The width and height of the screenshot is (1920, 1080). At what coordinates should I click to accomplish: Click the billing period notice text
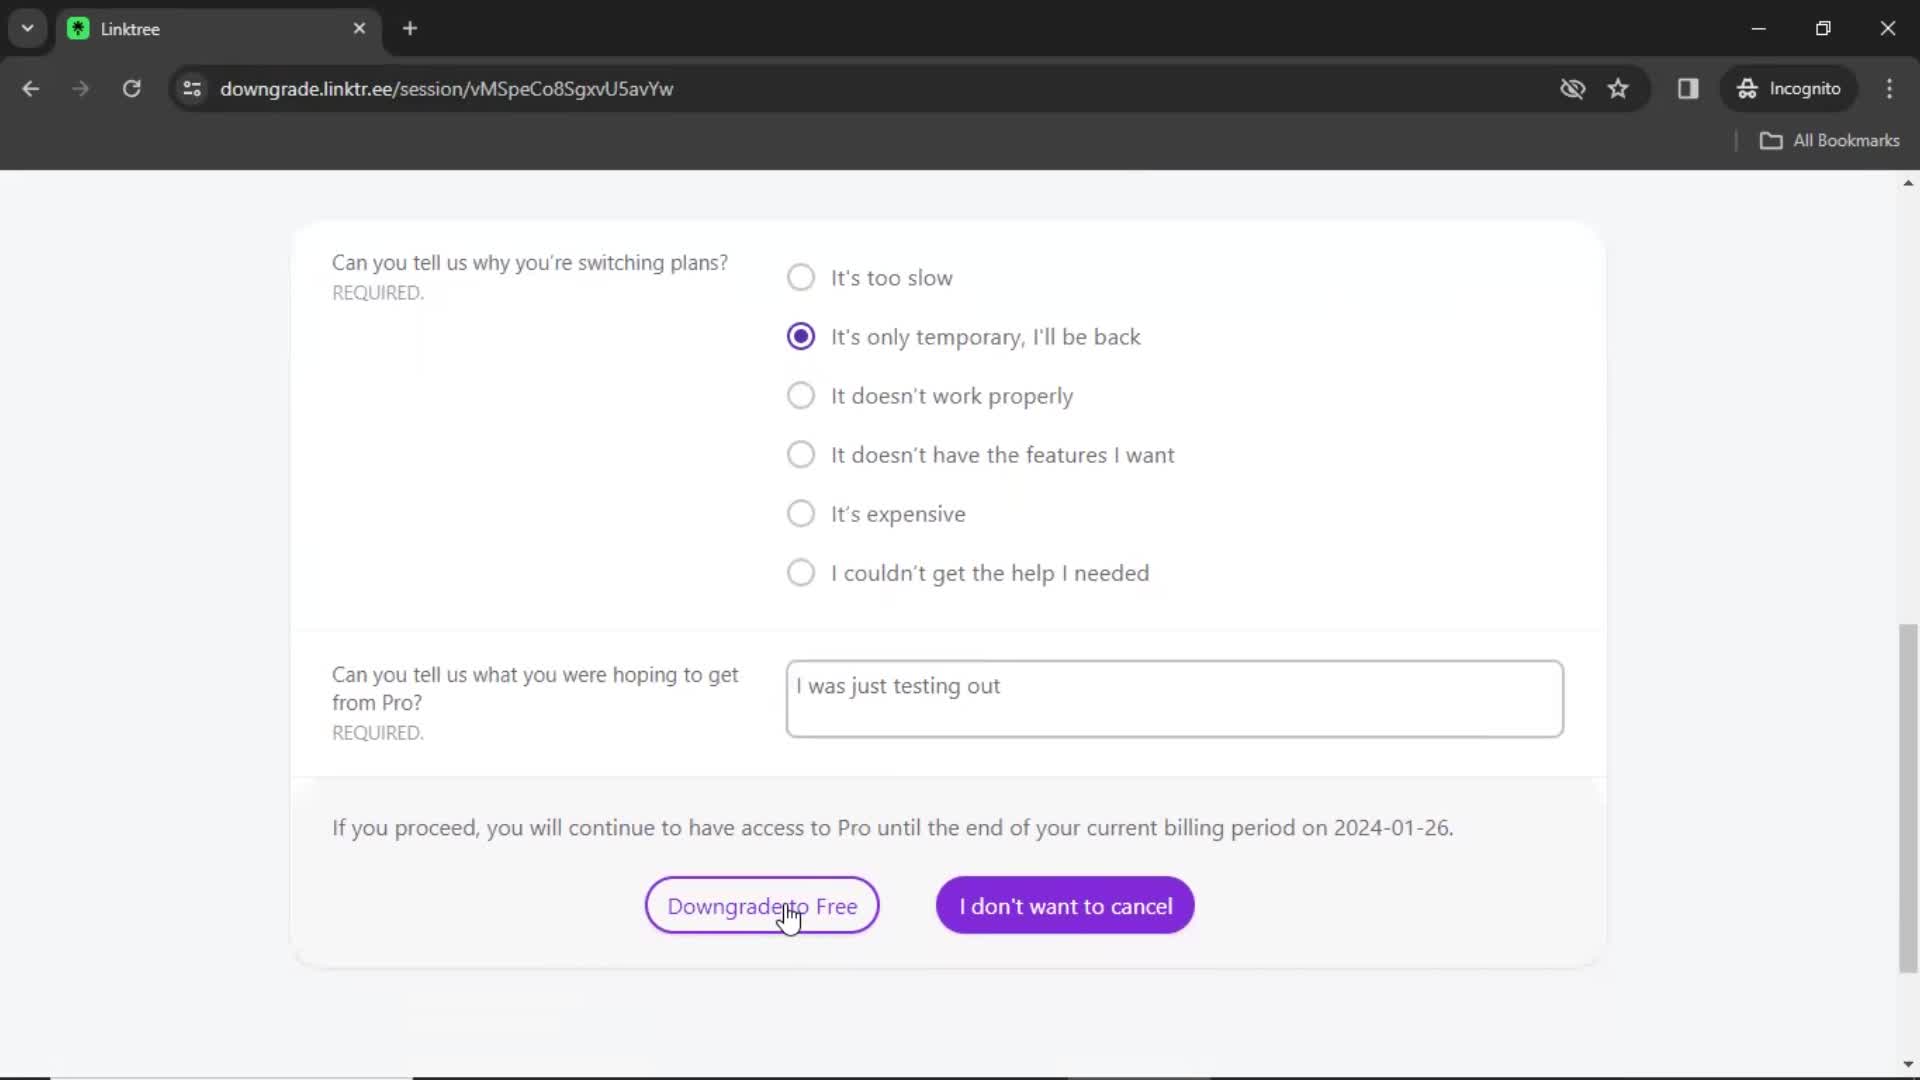tap(893, 828)
